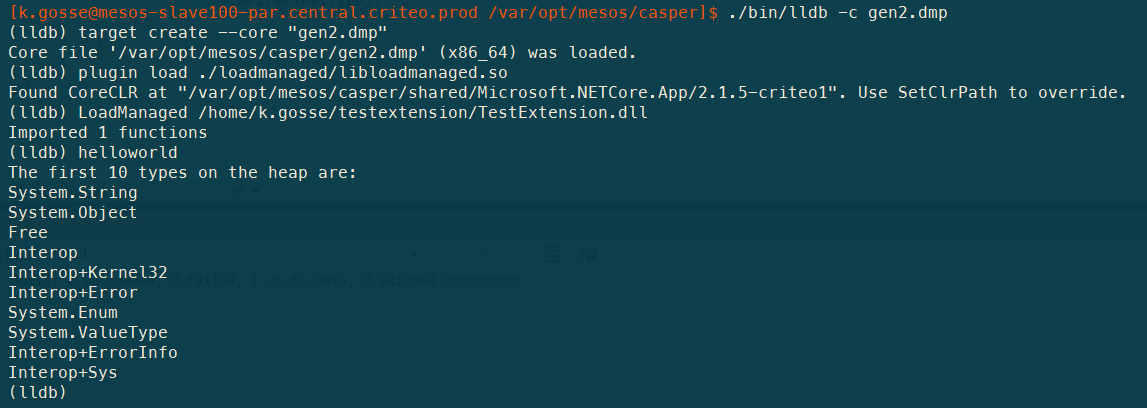Viewport: 1147px width, 408px height.
Task: Click the System.ValueType entry
Action: pyautogui.click(x=88, y=333)
